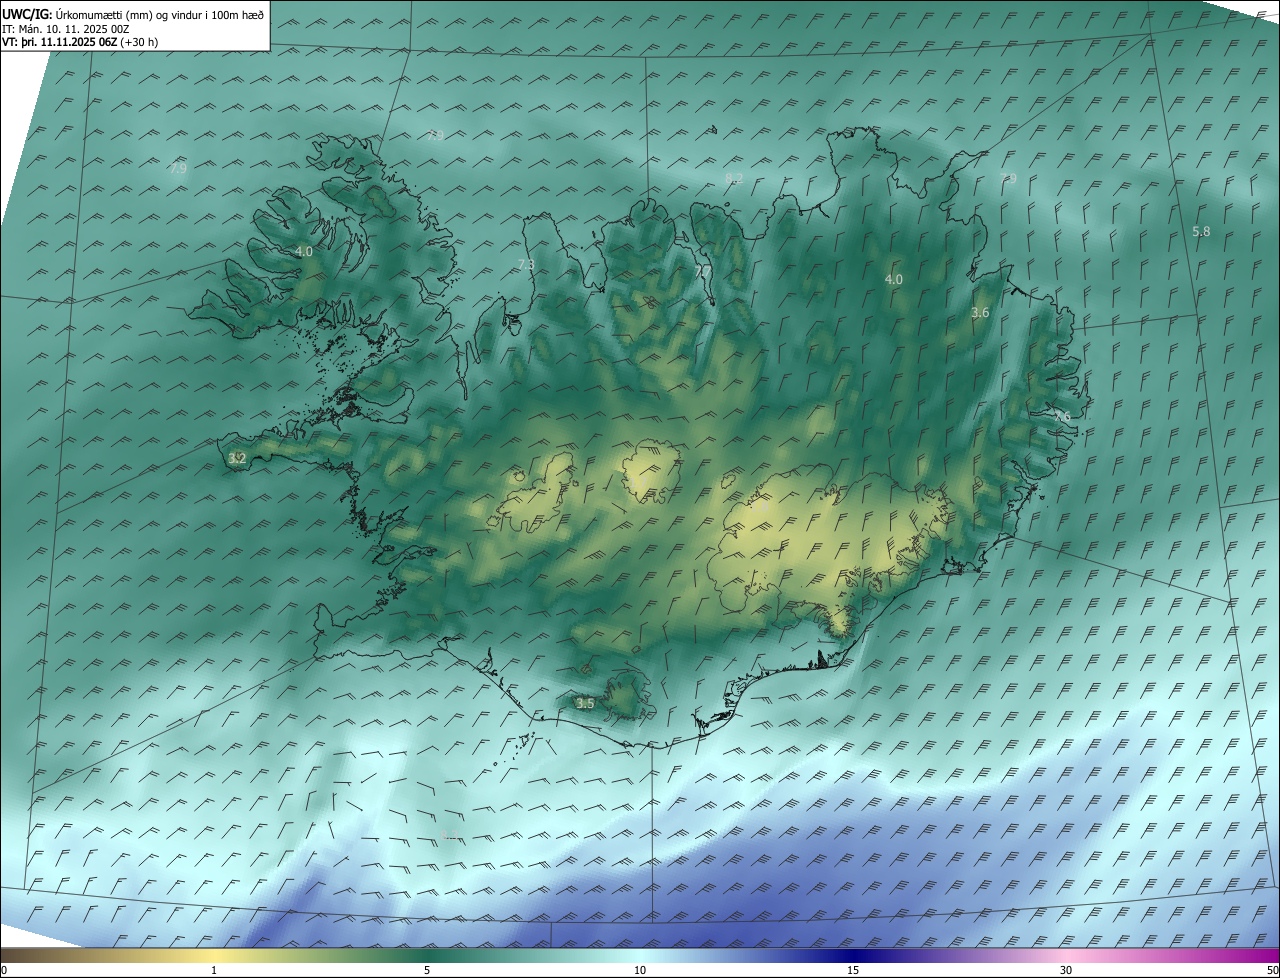1280x978 pixels.
Task: Click the 3.5 value near the south coast
Action: pyautogui.click(x=585, y=703)
